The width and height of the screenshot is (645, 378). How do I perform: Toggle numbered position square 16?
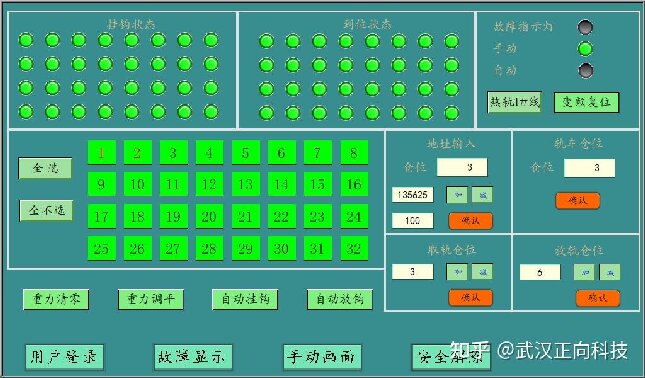click(x=354, y=184)
